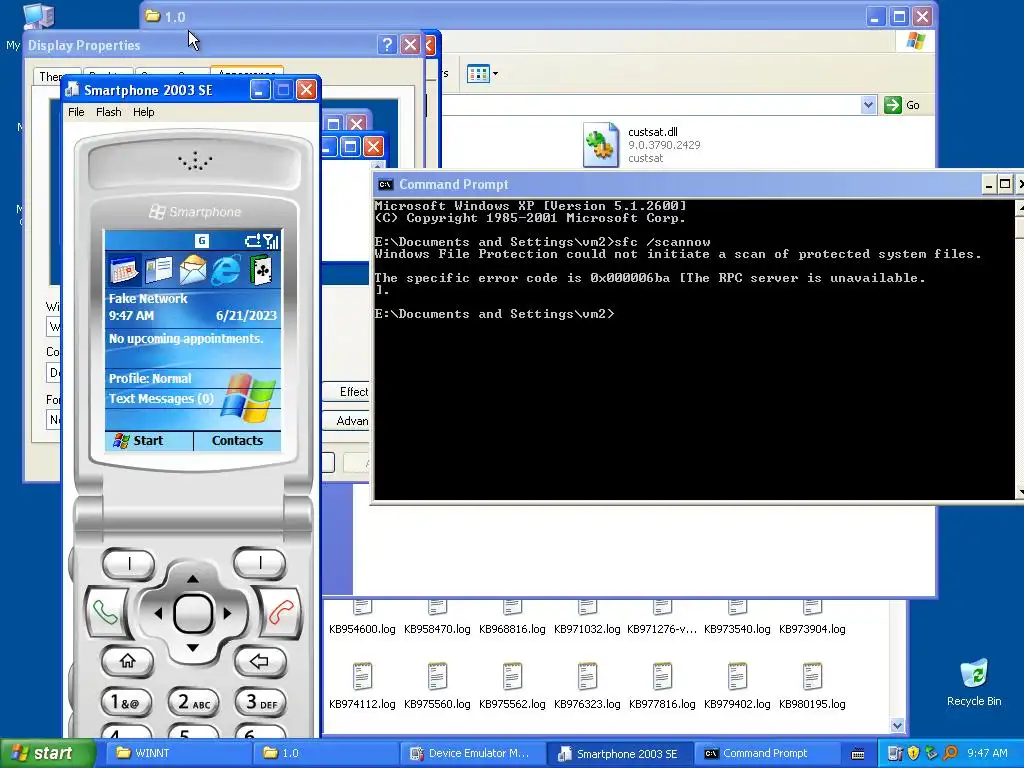
Task: Select KB954600.log file
Action: (x=362, y=618)
